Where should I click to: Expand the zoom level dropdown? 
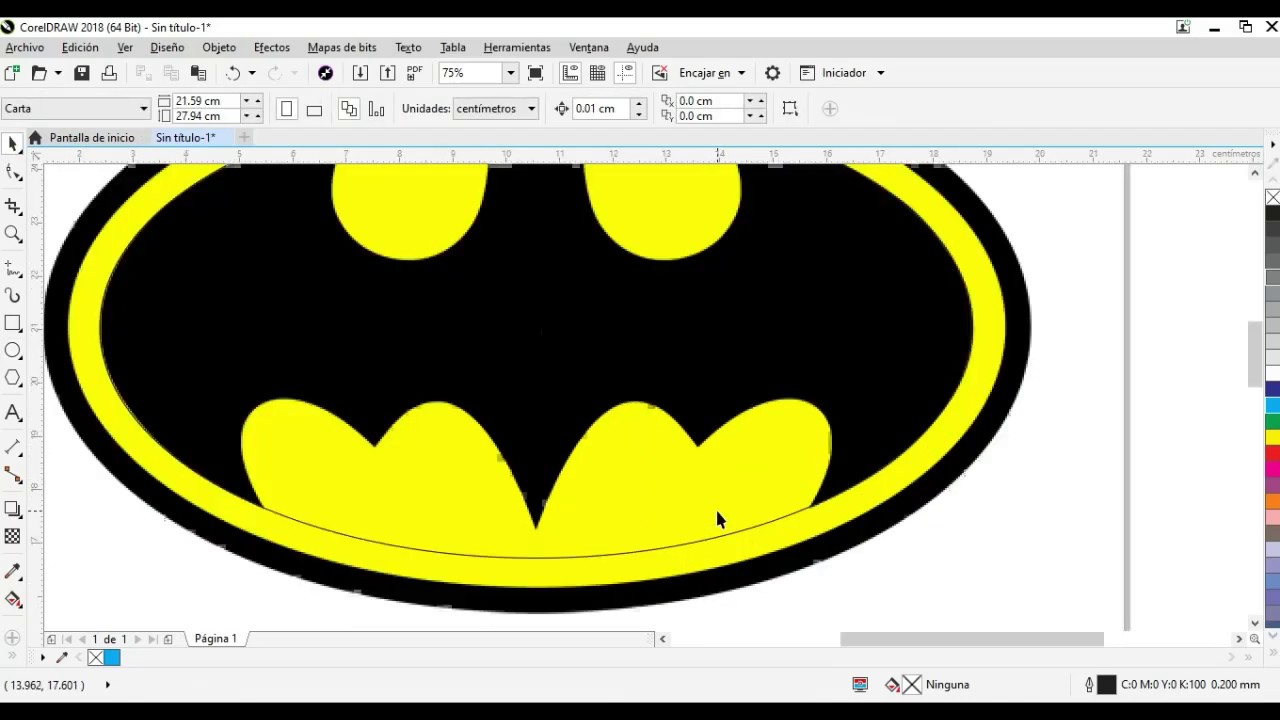point(510,73)
